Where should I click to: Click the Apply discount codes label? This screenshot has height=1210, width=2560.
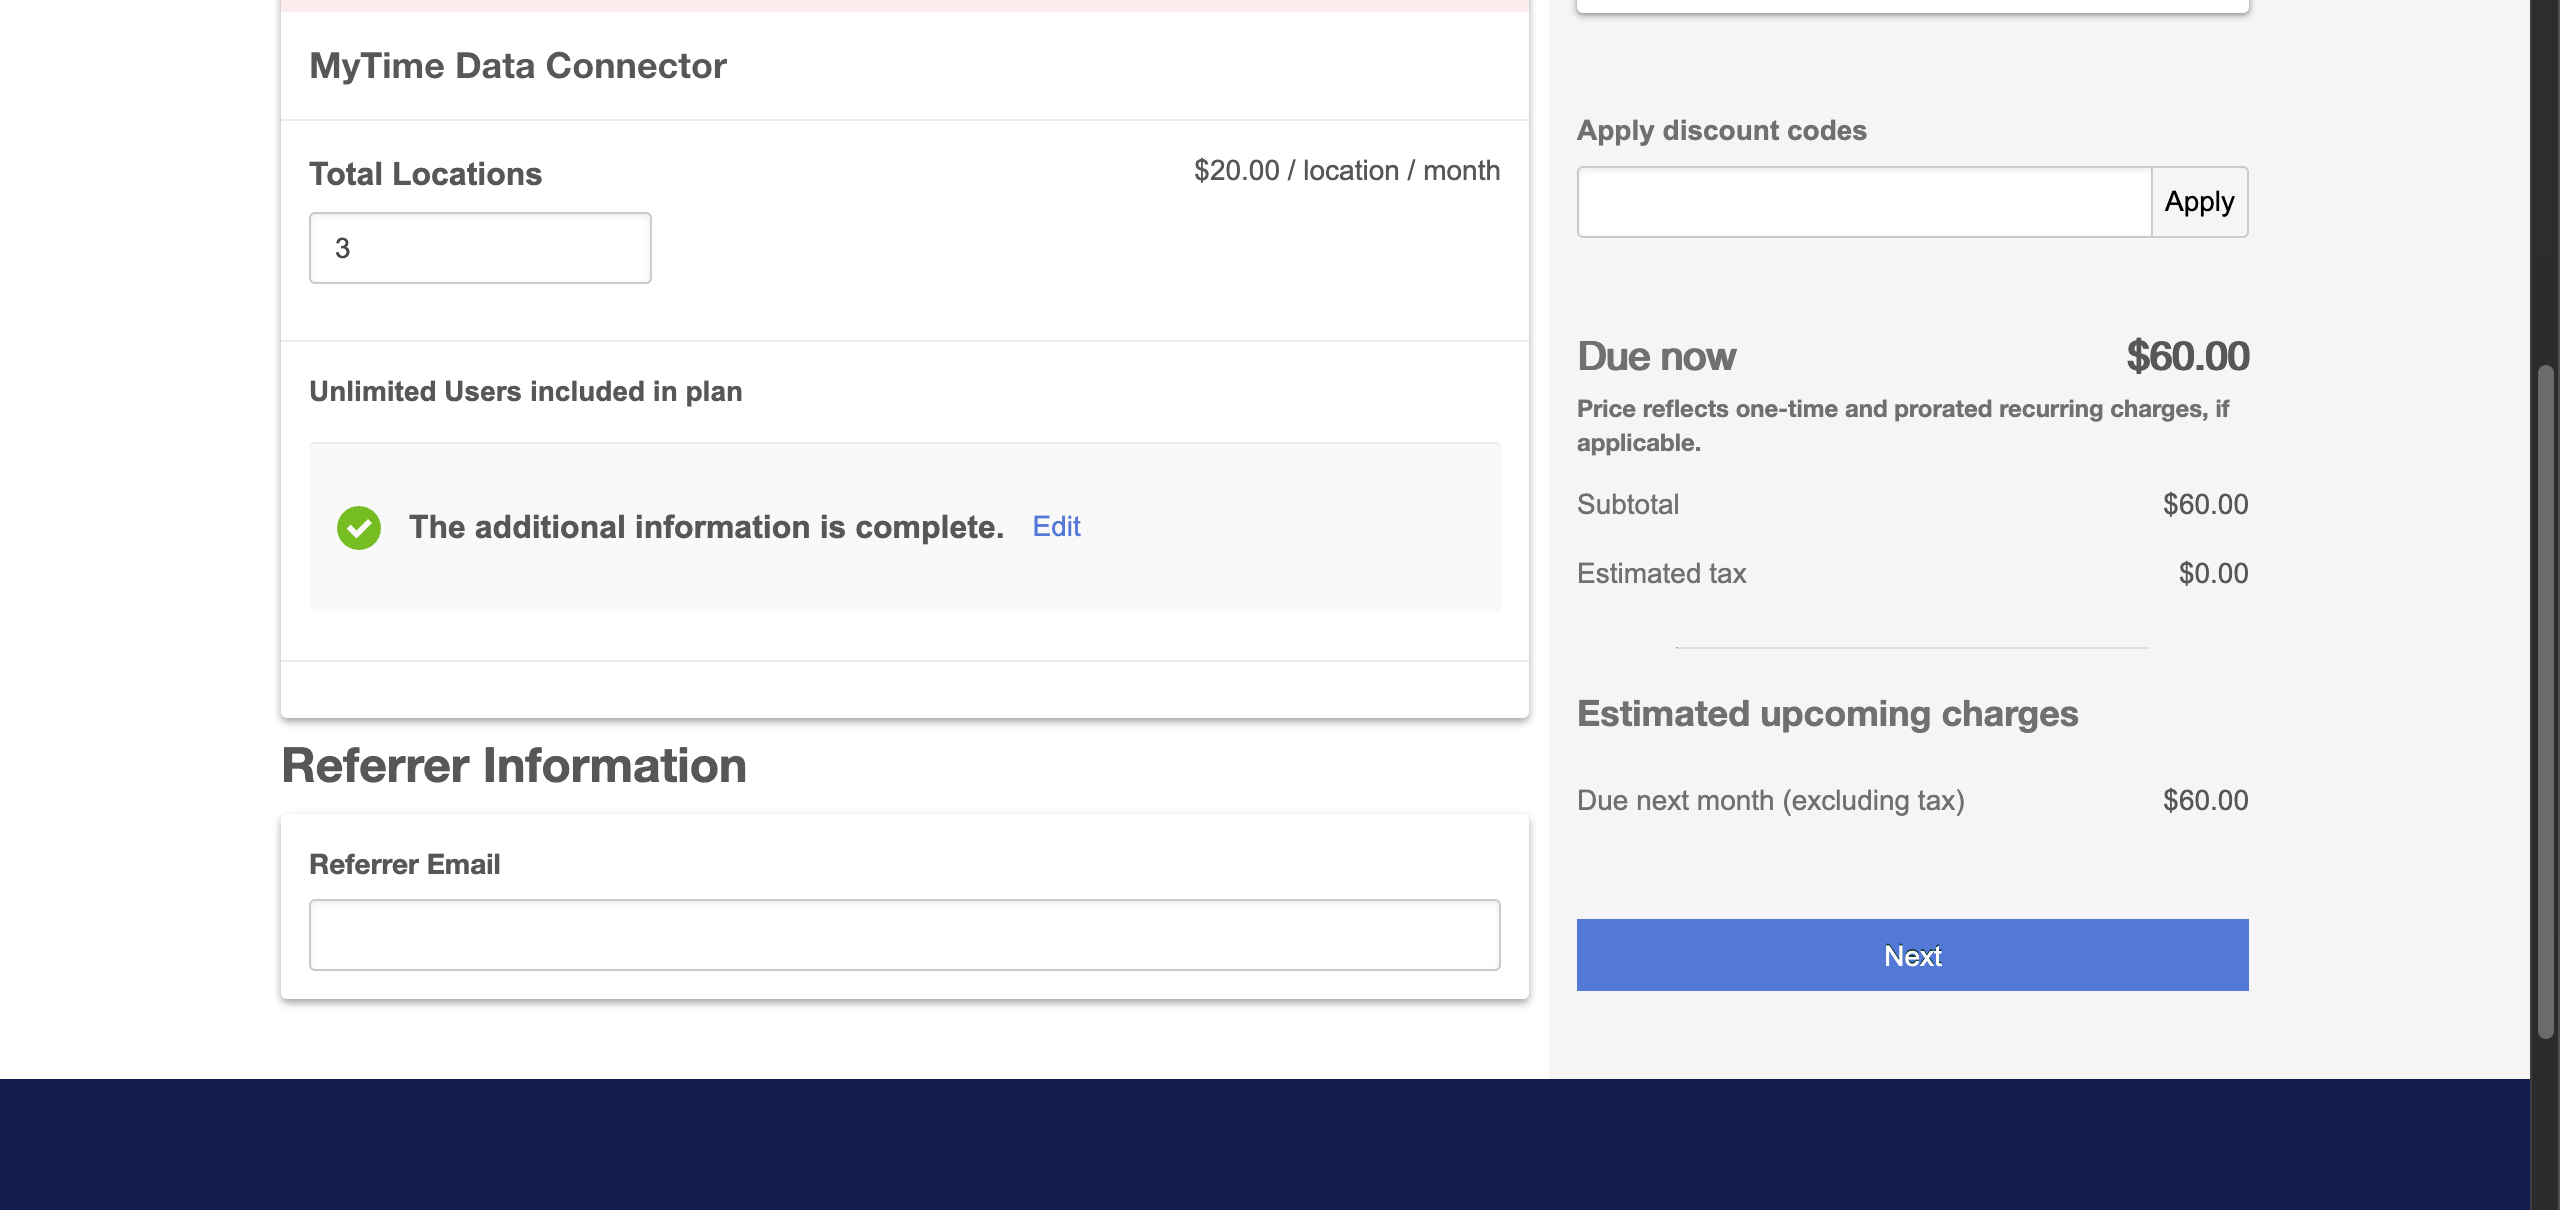pyautogui.click(x=1721, y=131)
